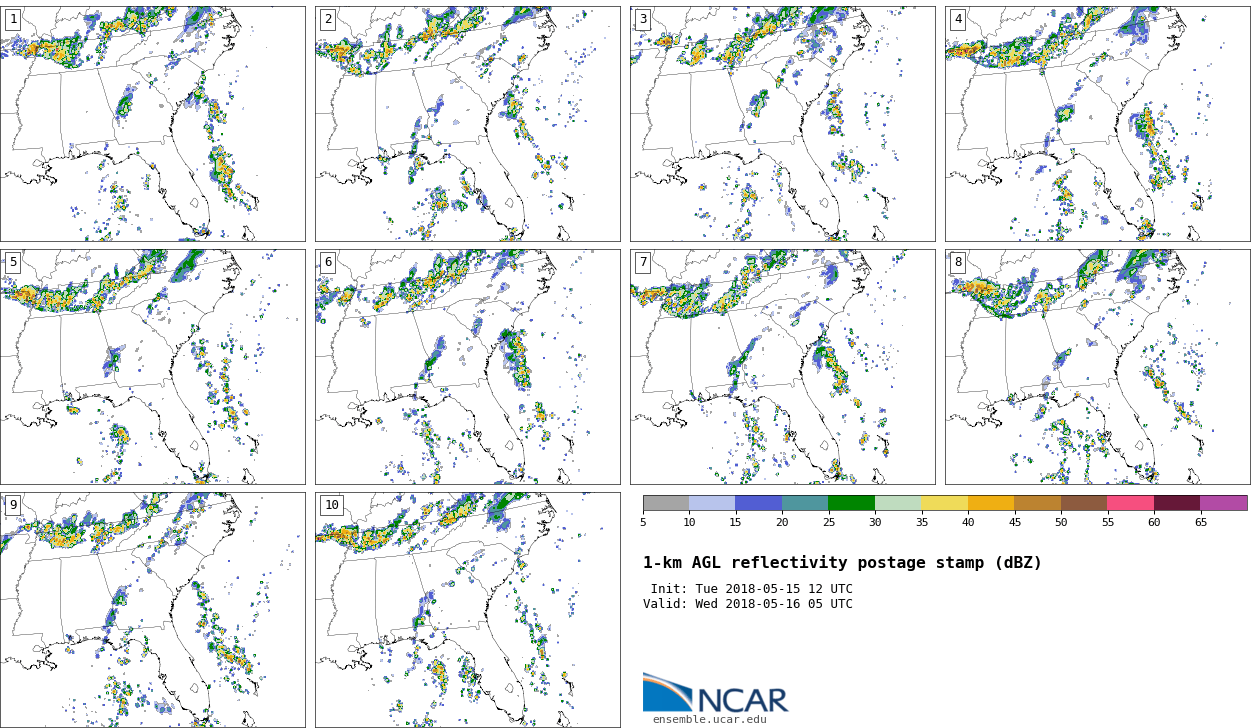Click the maroon 60-65 dBZ swatch

tap(1177, 503)
